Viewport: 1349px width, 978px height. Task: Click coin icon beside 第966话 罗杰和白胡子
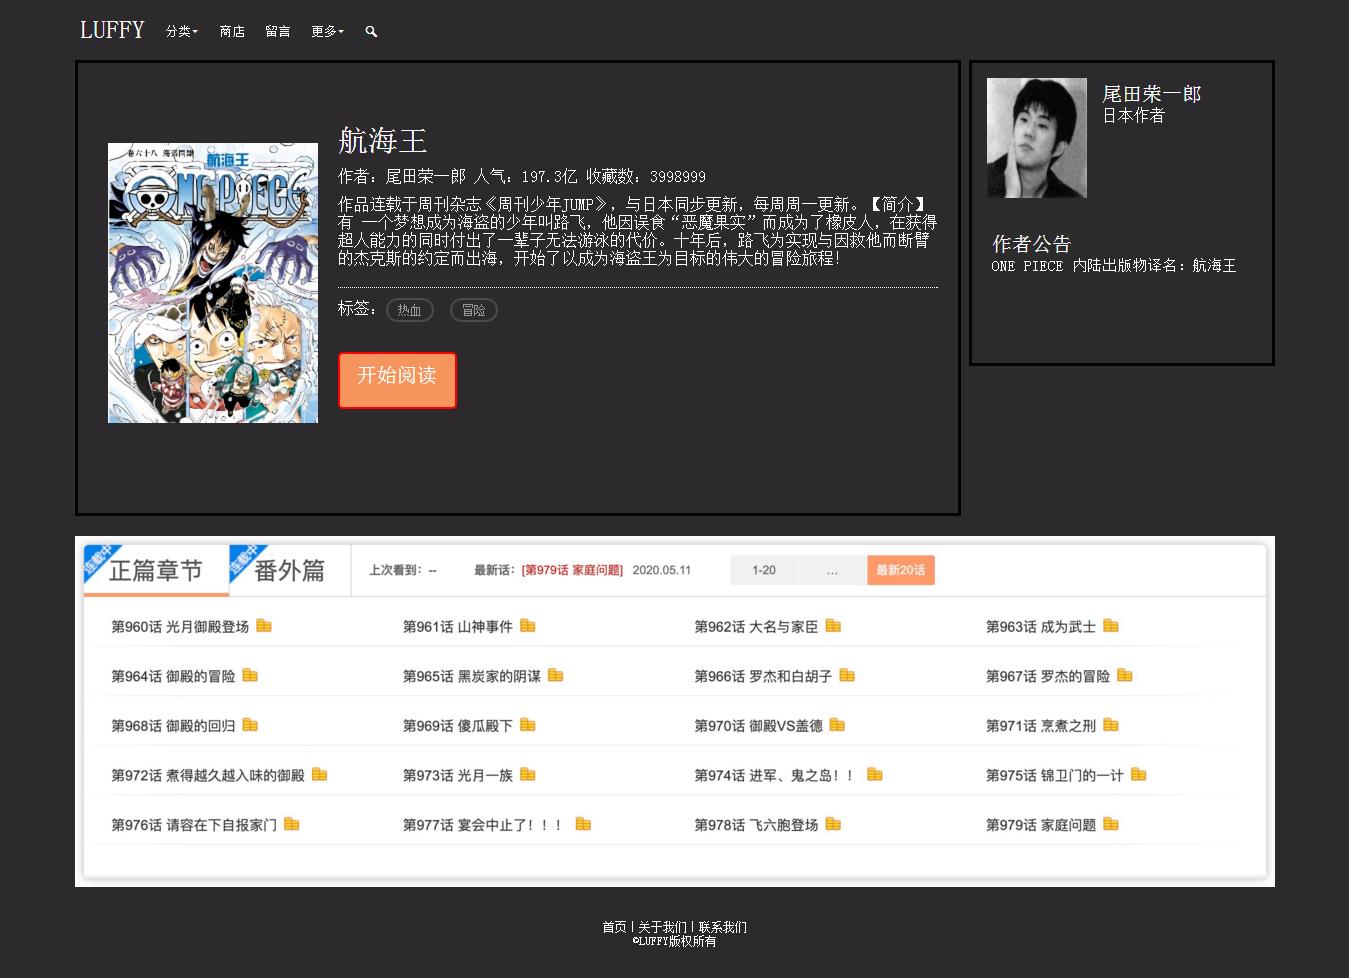[847, 676]
